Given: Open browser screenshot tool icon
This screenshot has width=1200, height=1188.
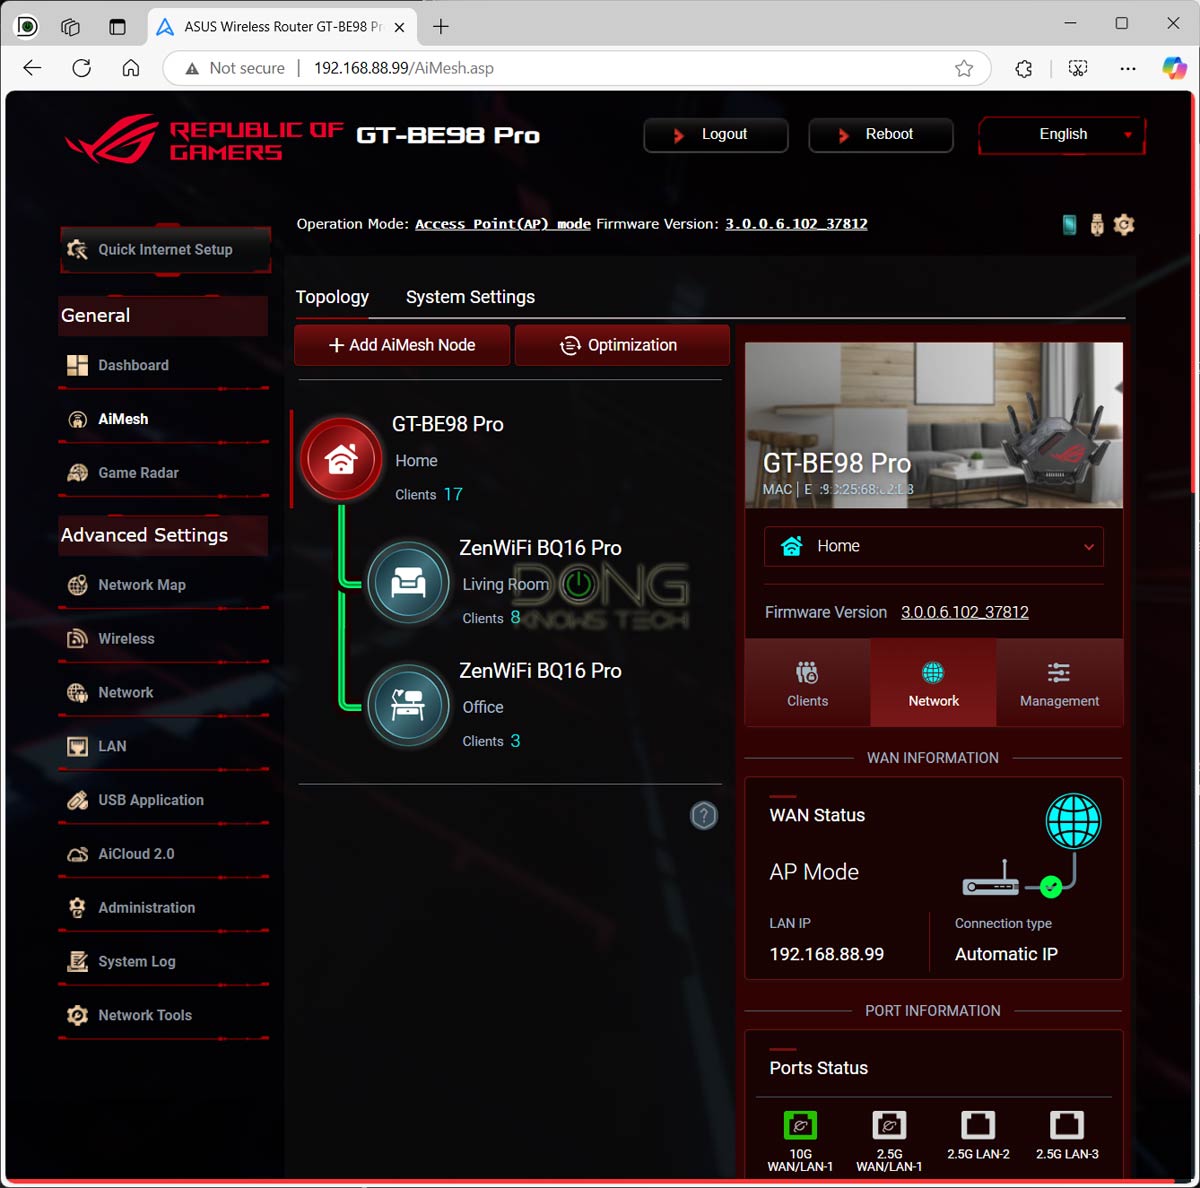Looking at the screenshot, I should click(x=1078, y=68).
